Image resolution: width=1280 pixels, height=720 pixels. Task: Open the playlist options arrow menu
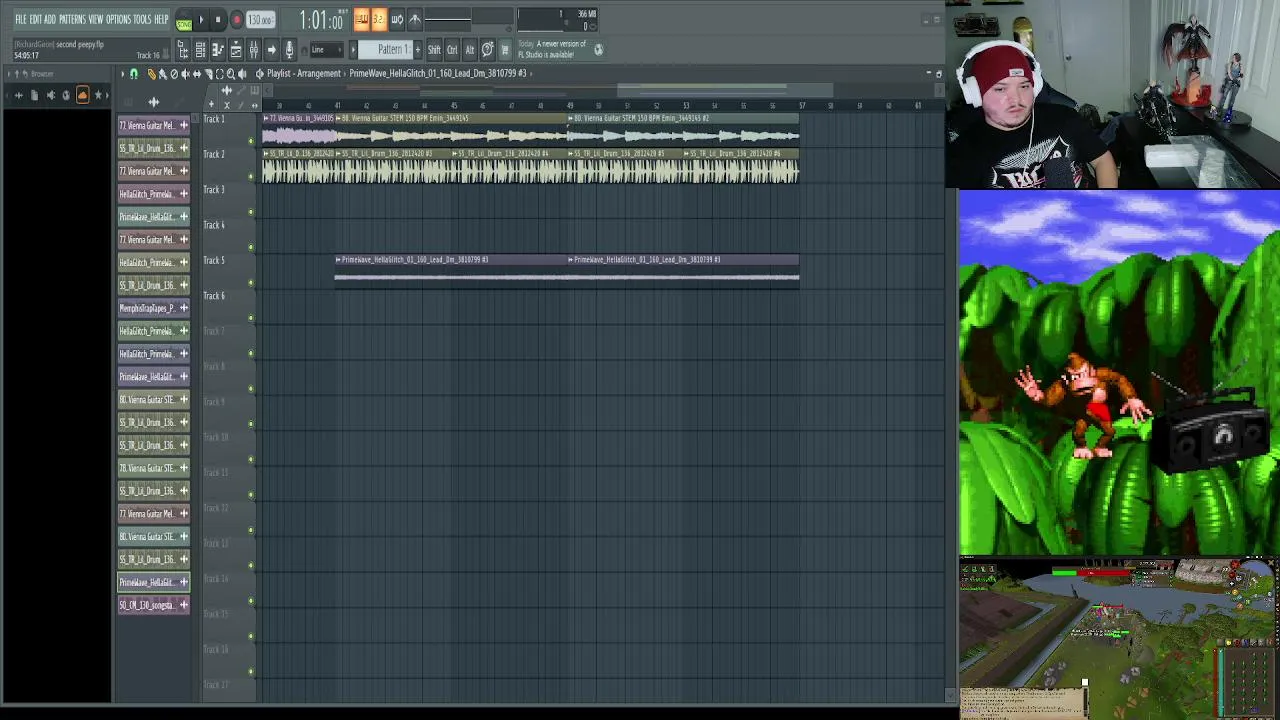pos(122,74)
